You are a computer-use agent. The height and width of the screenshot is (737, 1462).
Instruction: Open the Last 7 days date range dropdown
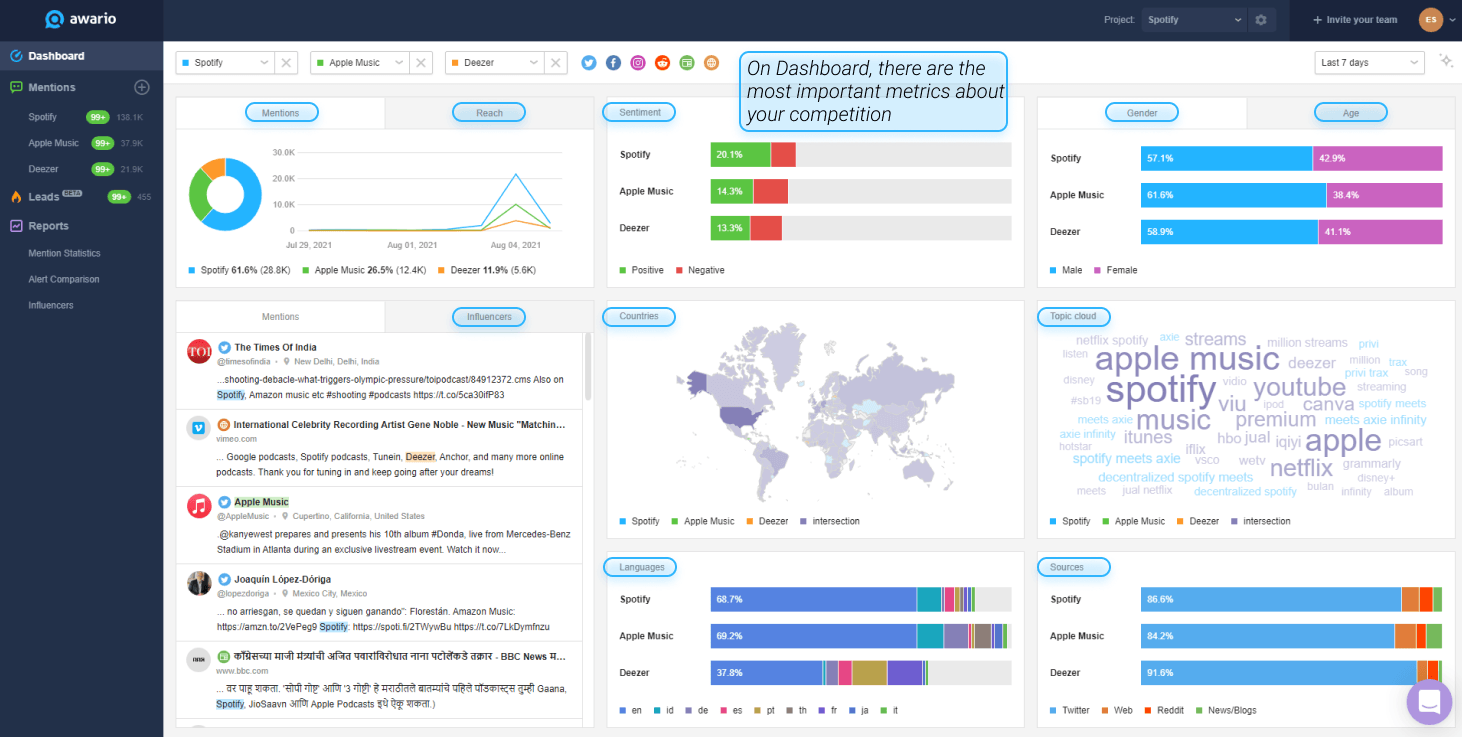(x=1369, y=62)
